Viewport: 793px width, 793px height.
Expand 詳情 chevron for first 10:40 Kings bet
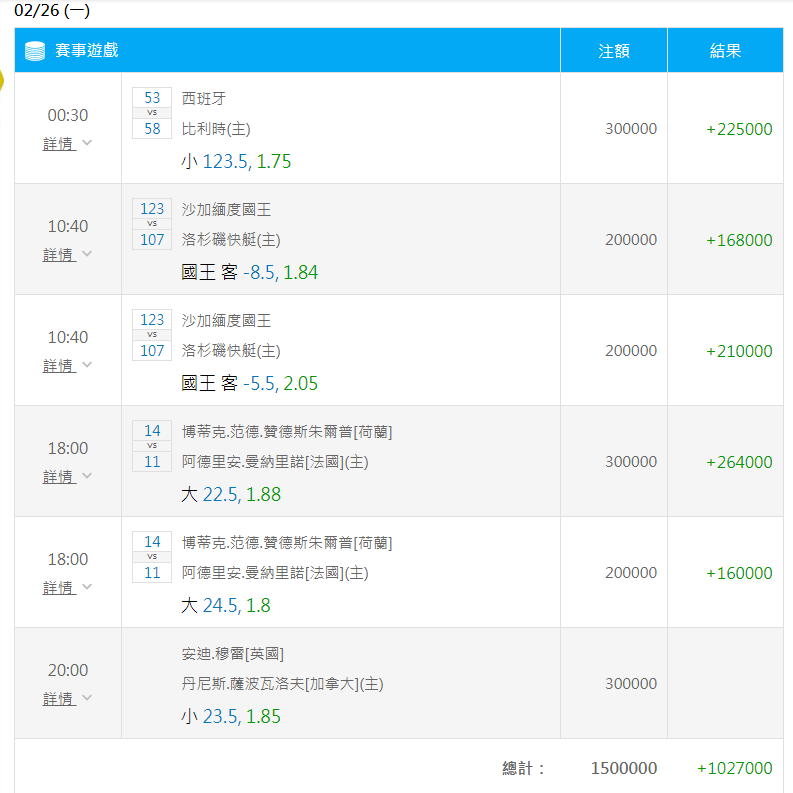tap(87, 253)
